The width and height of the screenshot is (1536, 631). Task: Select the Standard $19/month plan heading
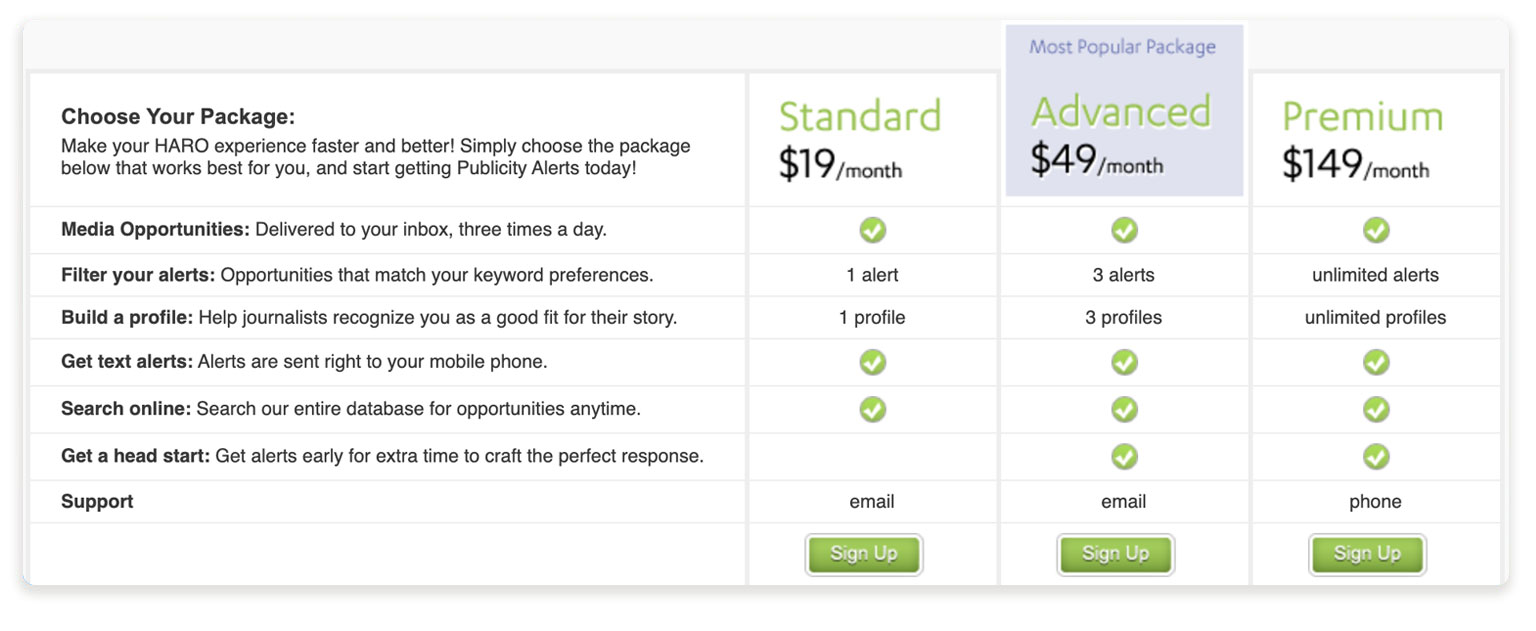pos(860,139)
